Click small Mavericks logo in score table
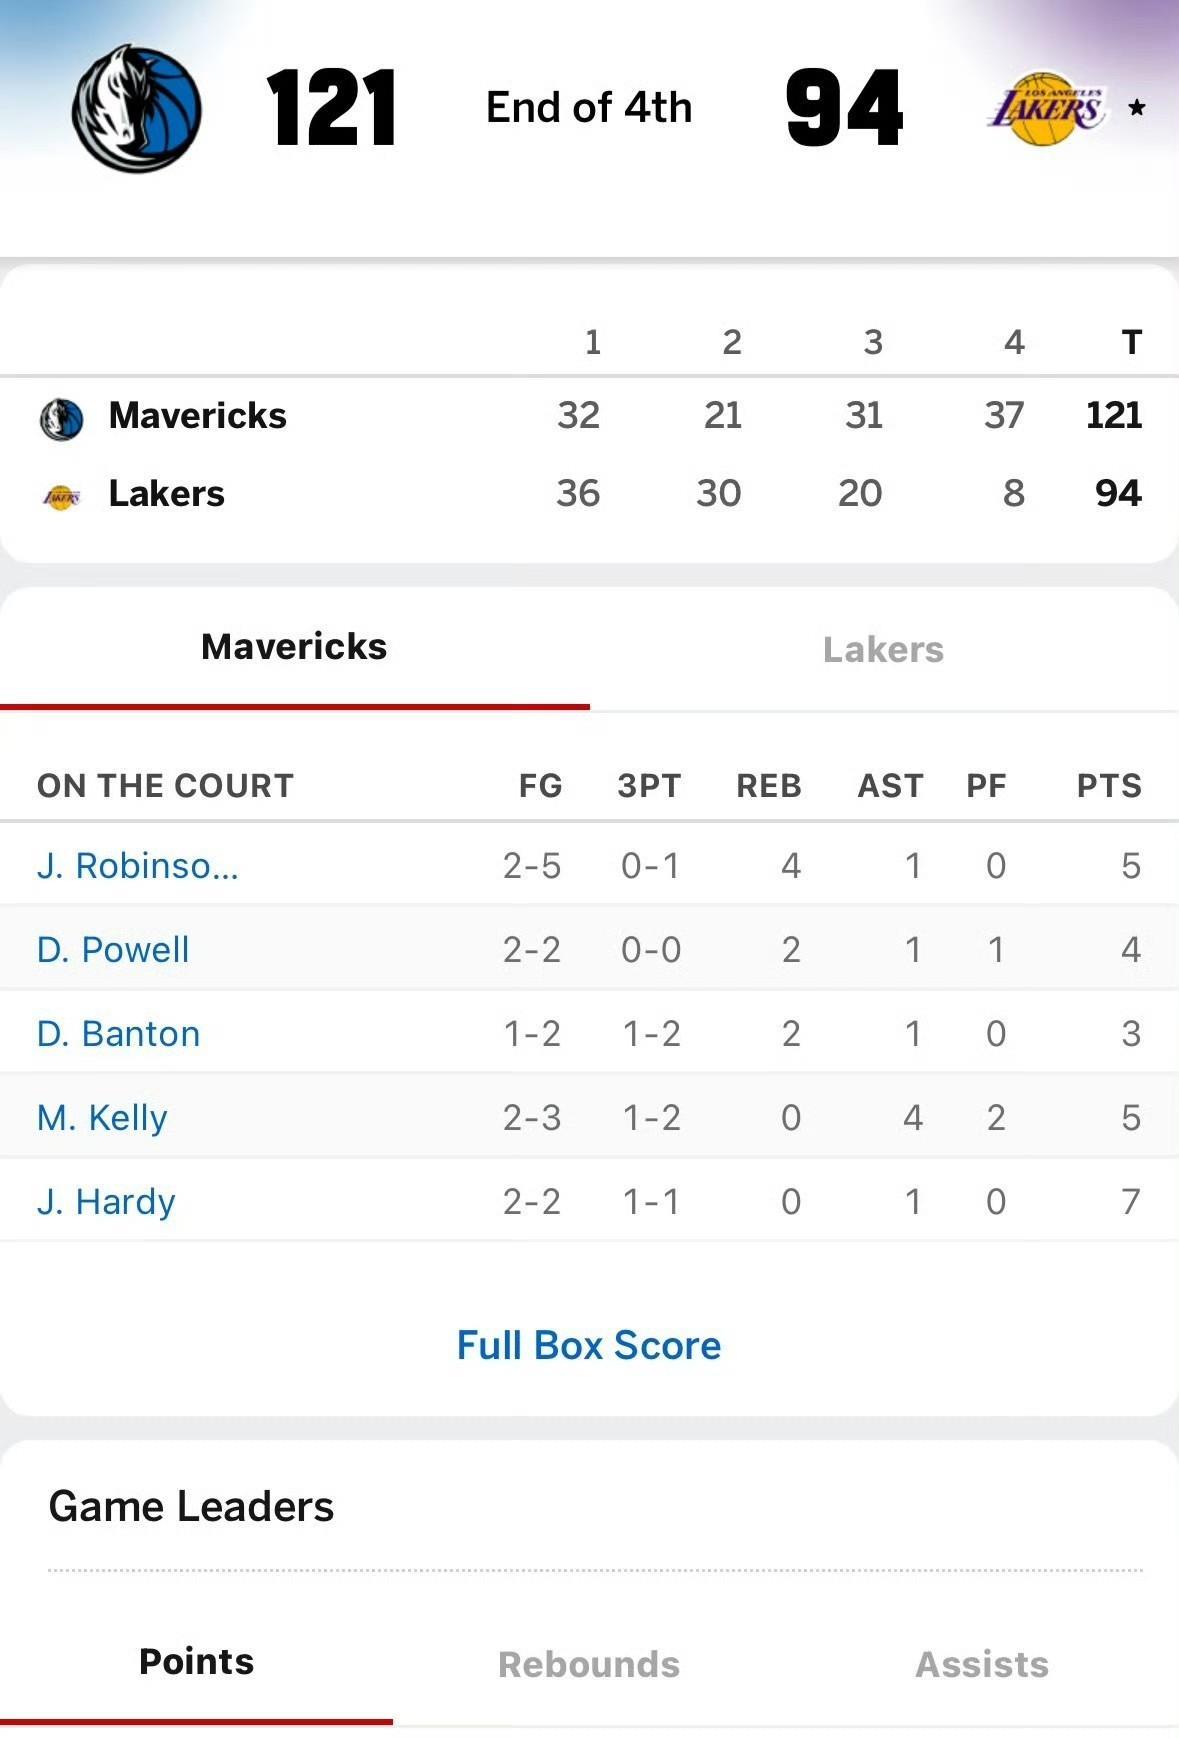The height and width of the screenshot is (1739, 1179). (61, 418)
